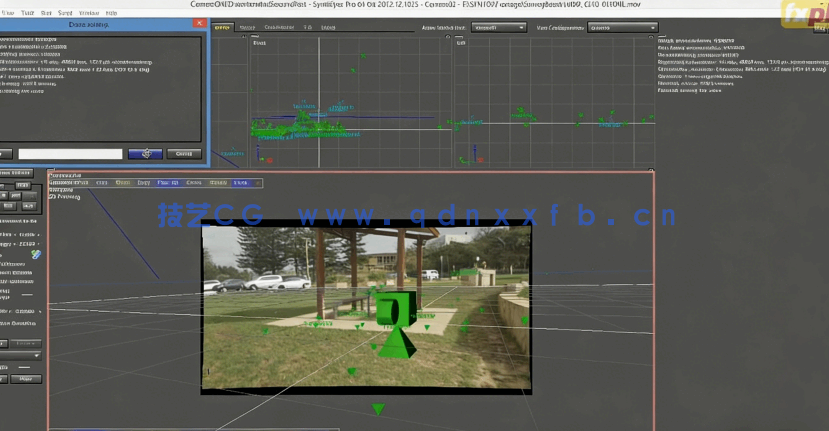Click the colorful pencil icon in the left panel
The height and width of the screenshot is (431, 829).
pos(37,255)
